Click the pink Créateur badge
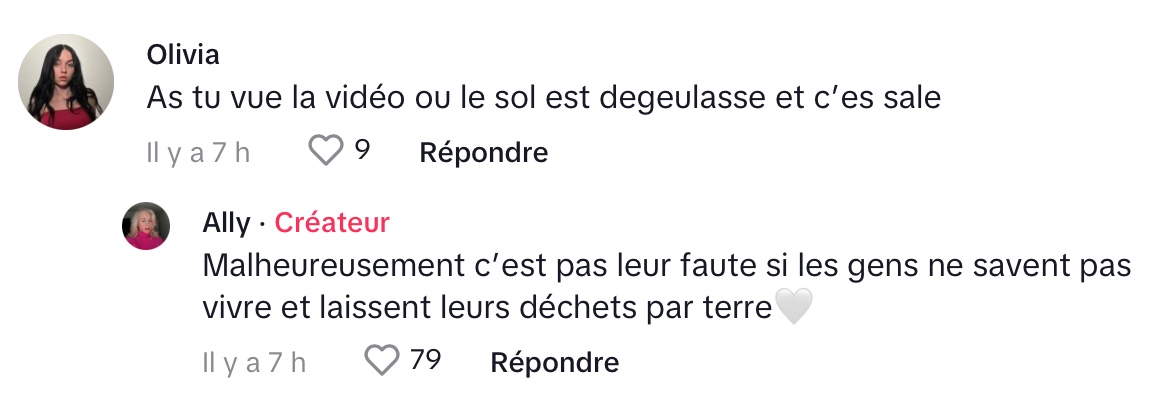This screenshot has height=406, width=1162. (x=332, y=222)
